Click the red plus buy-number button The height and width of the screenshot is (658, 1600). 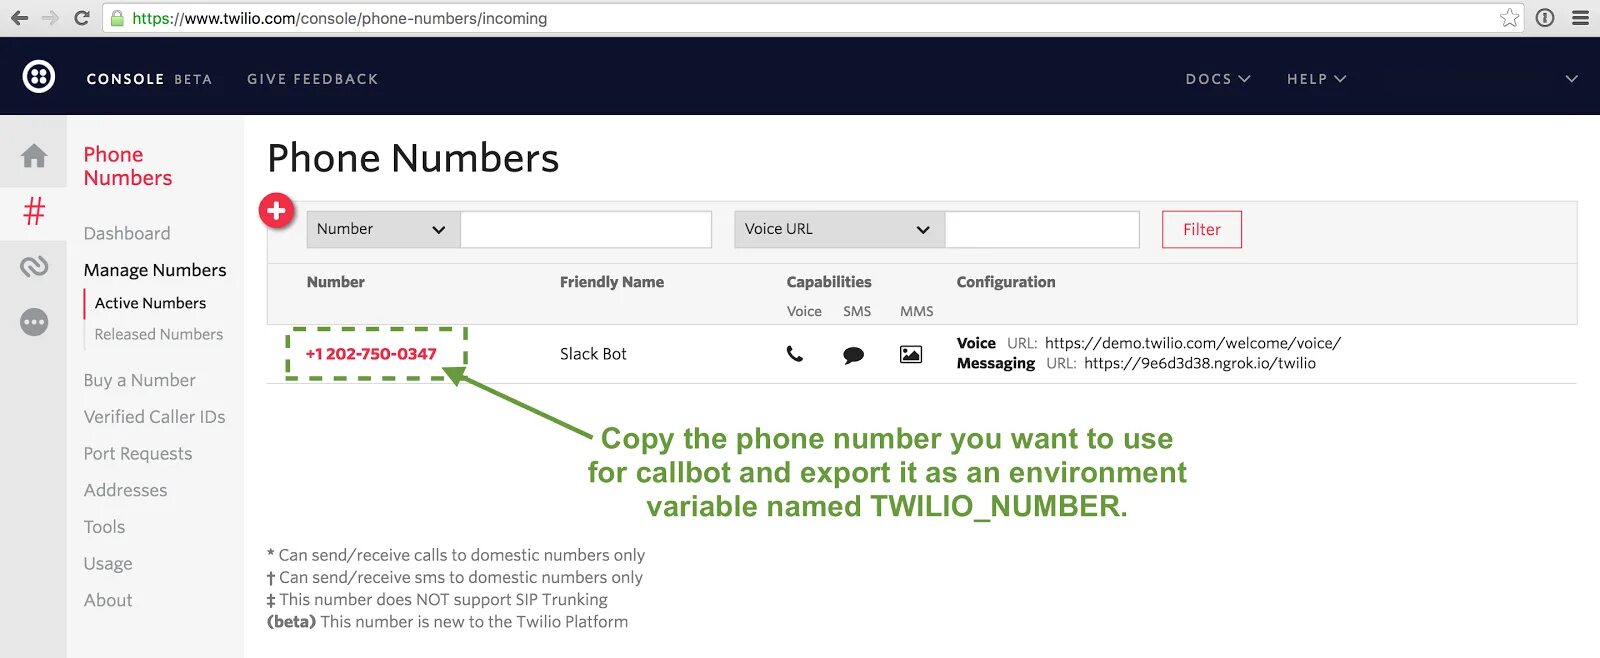tap(277, 211)
